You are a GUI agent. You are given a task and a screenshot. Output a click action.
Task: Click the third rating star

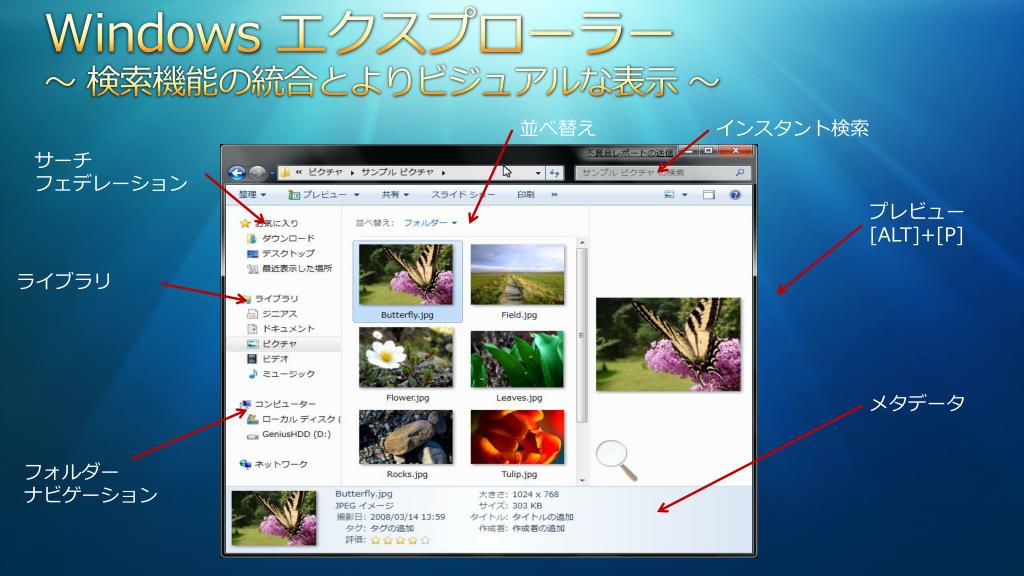coord(400,540)
